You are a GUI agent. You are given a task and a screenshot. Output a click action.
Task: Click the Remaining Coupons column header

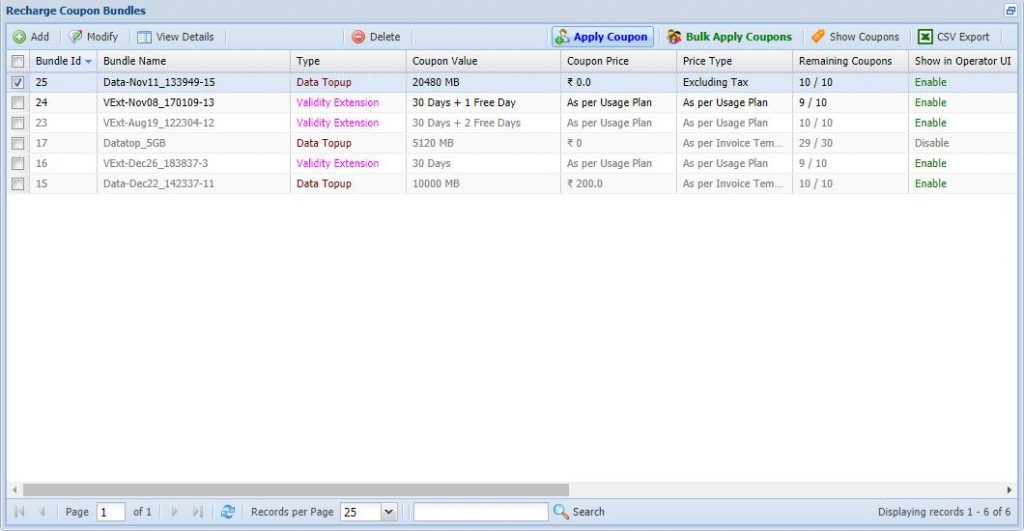[845, 61]
